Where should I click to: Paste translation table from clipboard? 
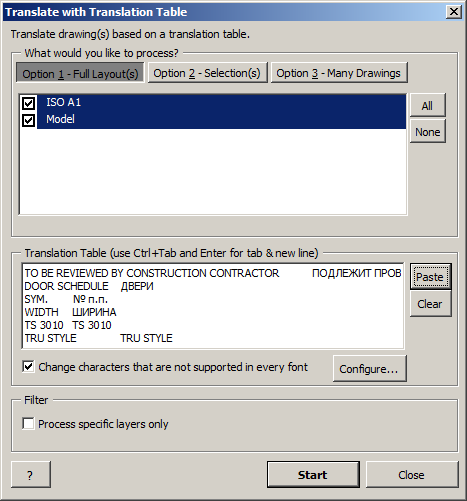click(430, 277)
